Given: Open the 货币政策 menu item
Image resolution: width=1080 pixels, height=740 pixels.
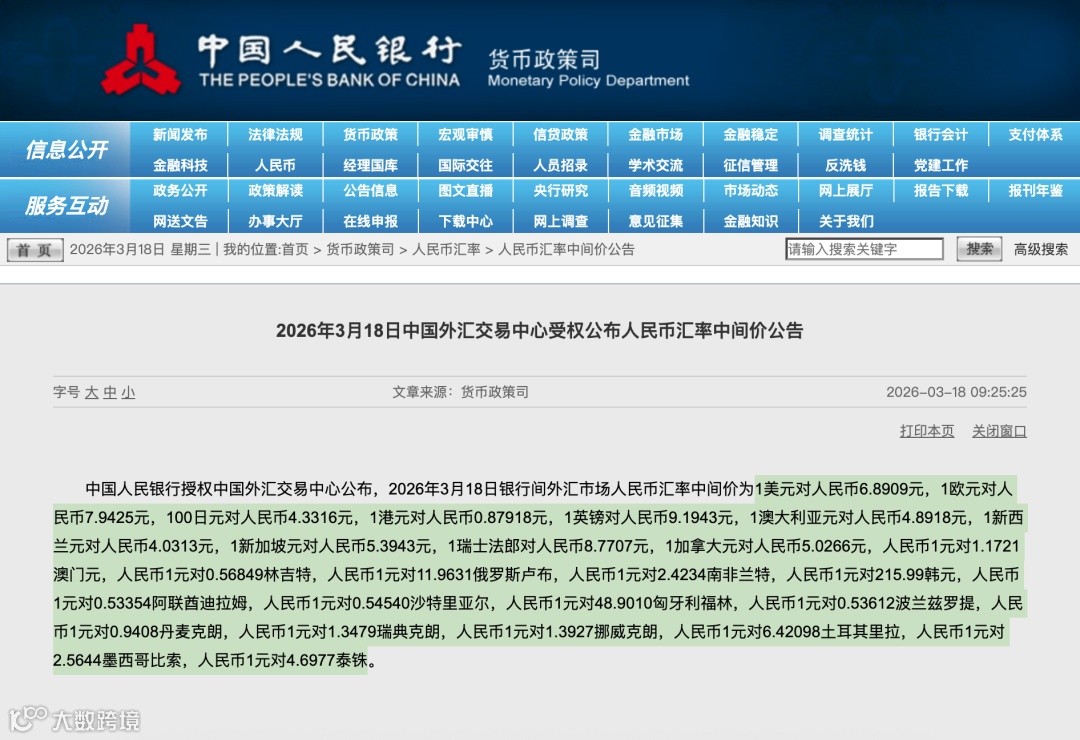Looking at the screenshot, I should (x=370, y=134).
